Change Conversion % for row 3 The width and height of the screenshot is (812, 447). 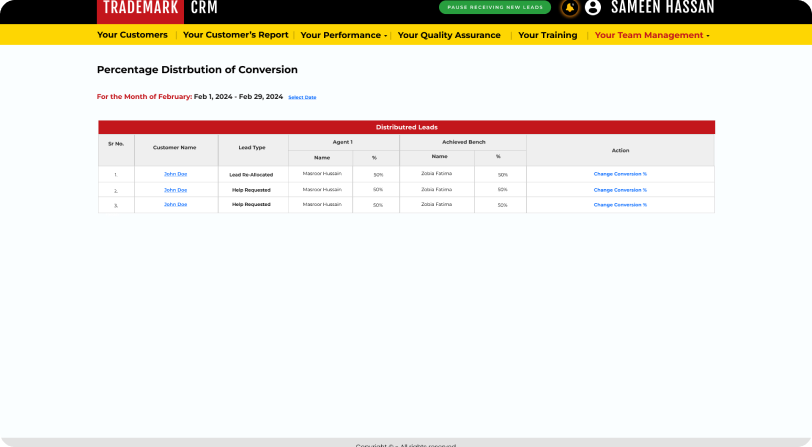620,204
